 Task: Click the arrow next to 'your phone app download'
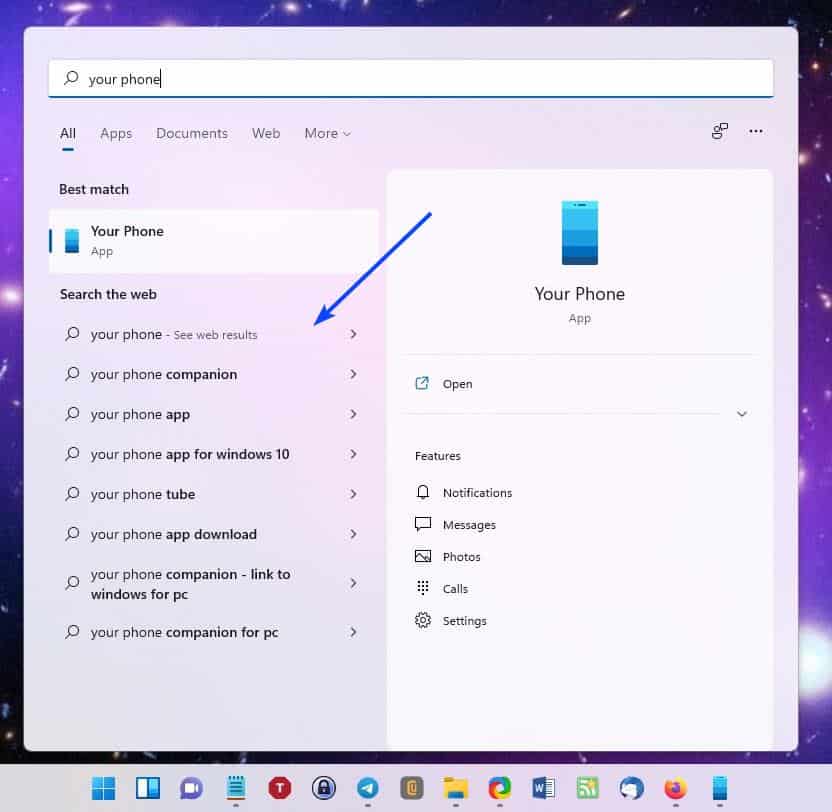tap(353, 534)
